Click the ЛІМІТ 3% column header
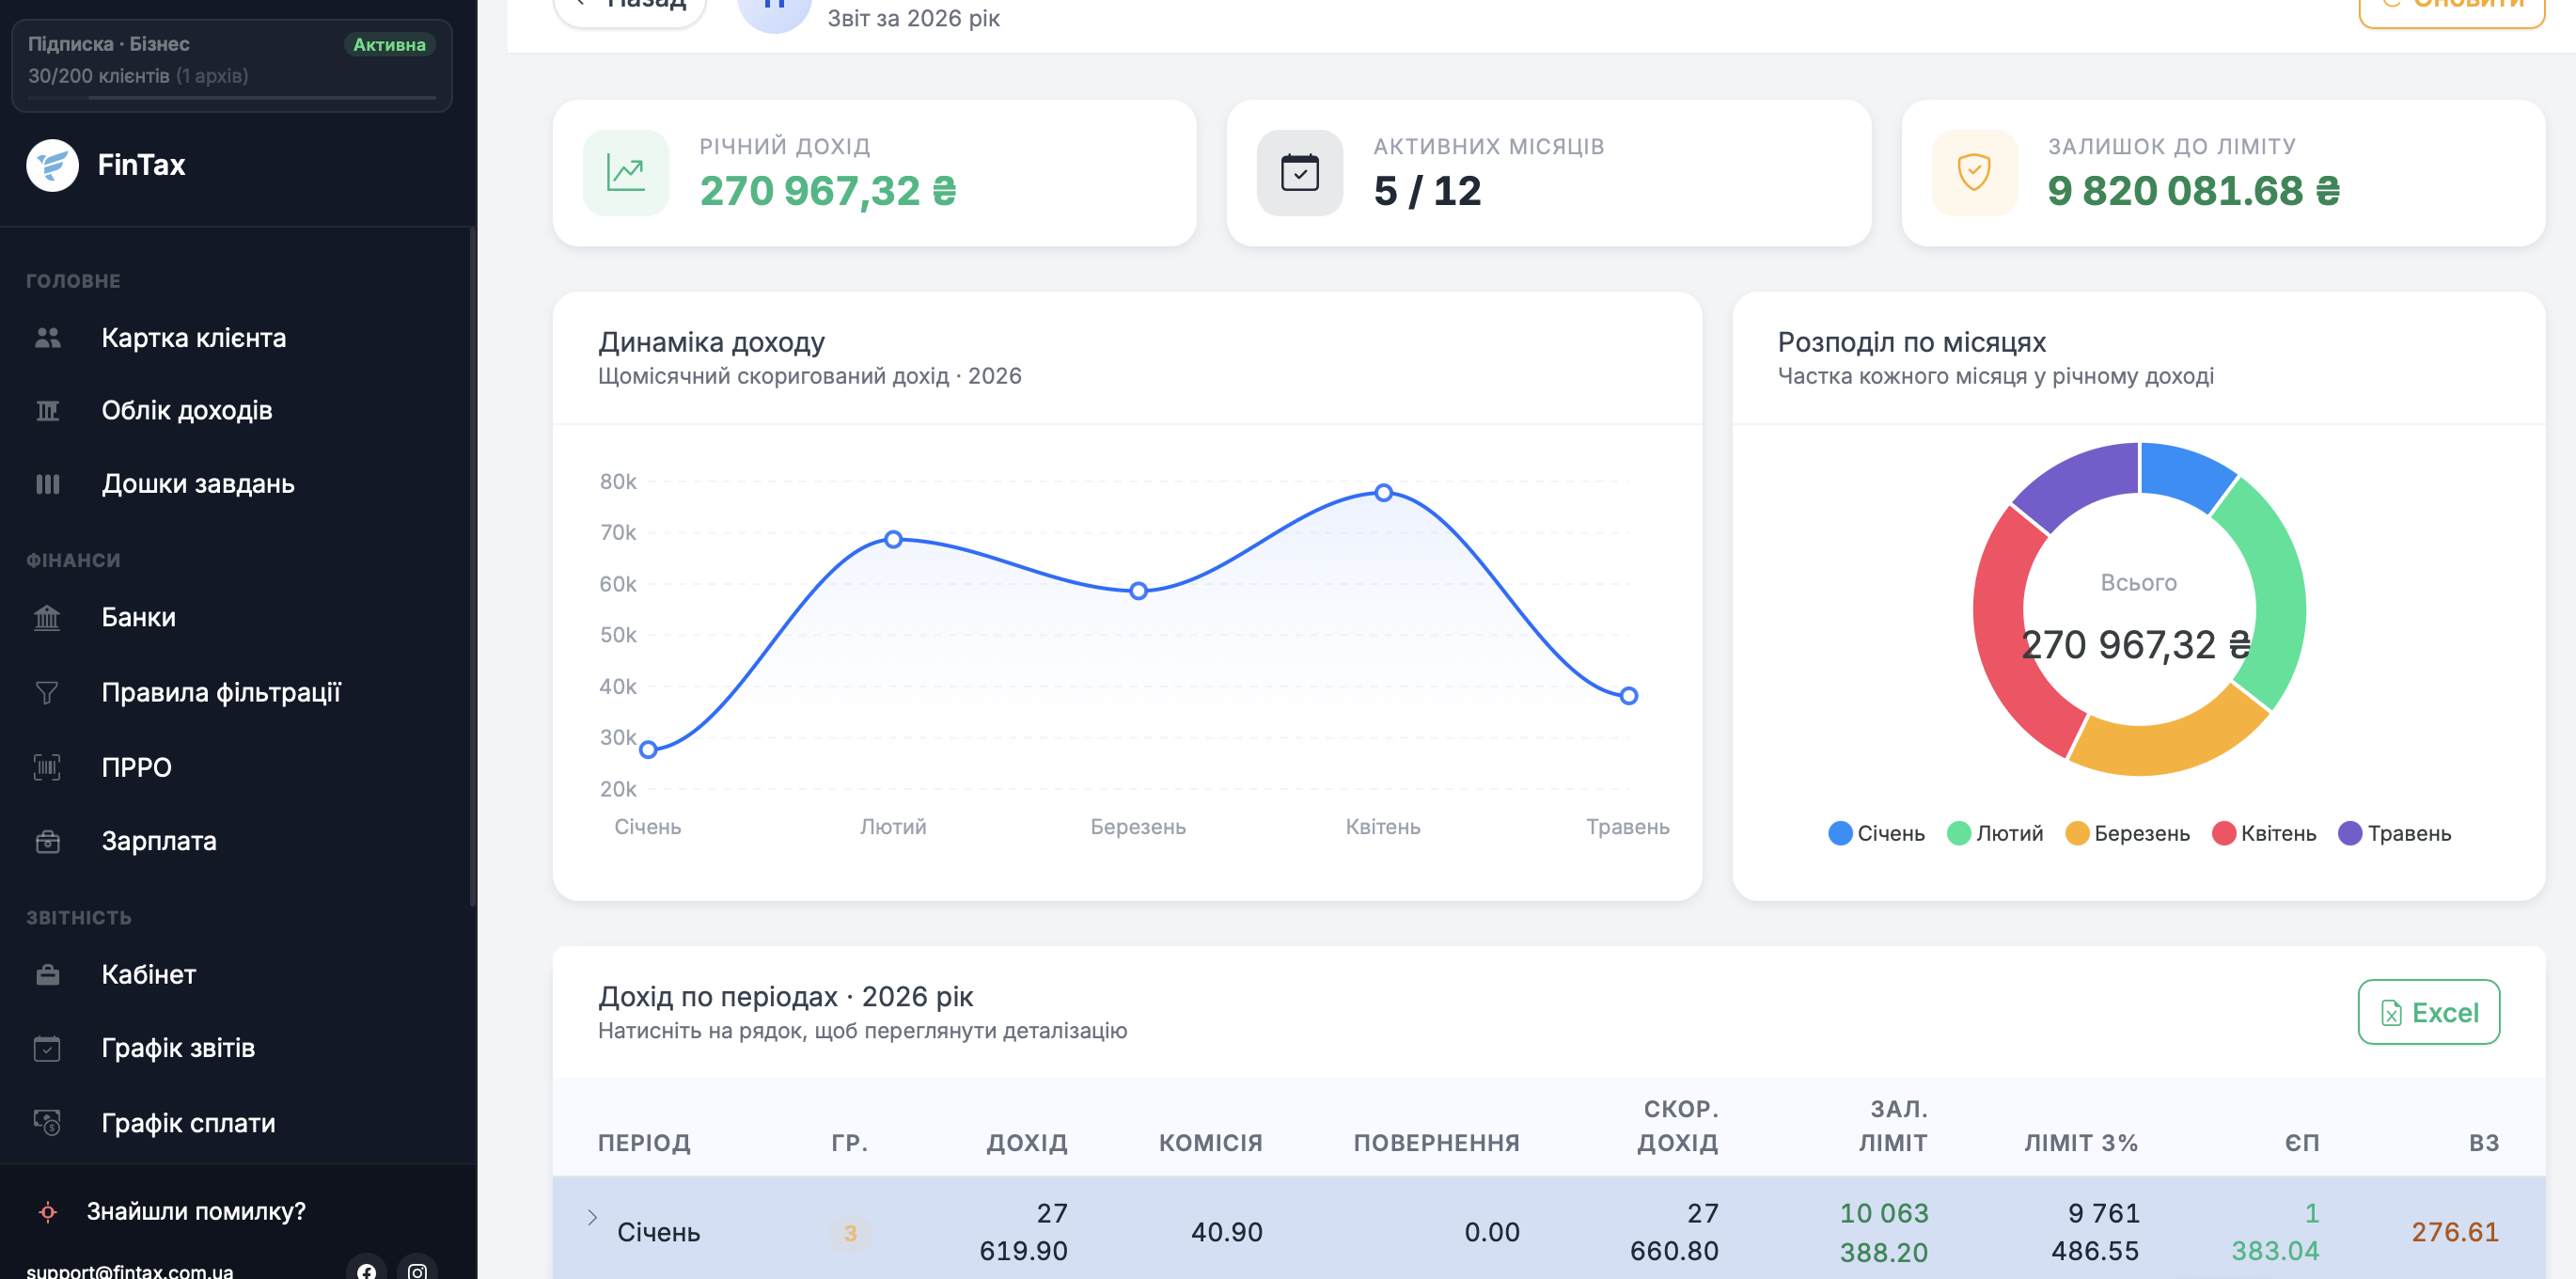 pyautogui.click(x=2081, y=1143)
